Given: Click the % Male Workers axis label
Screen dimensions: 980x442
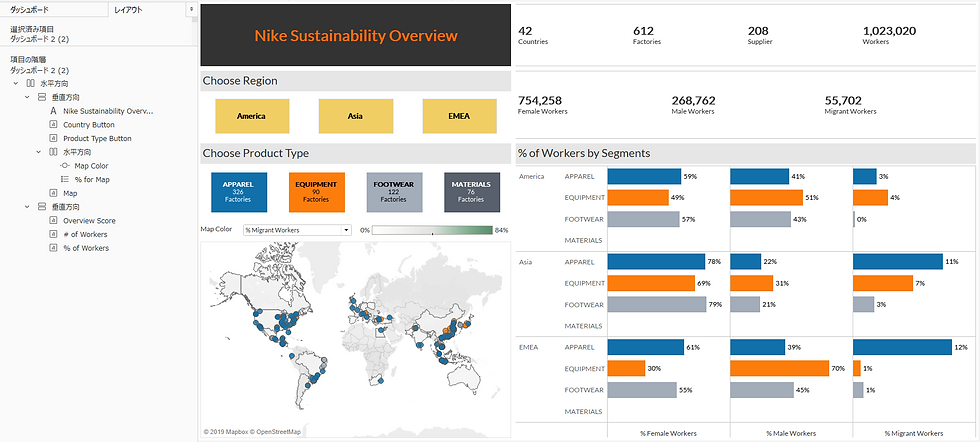Looking at the screenshot, I should click(x=791, y=433).
